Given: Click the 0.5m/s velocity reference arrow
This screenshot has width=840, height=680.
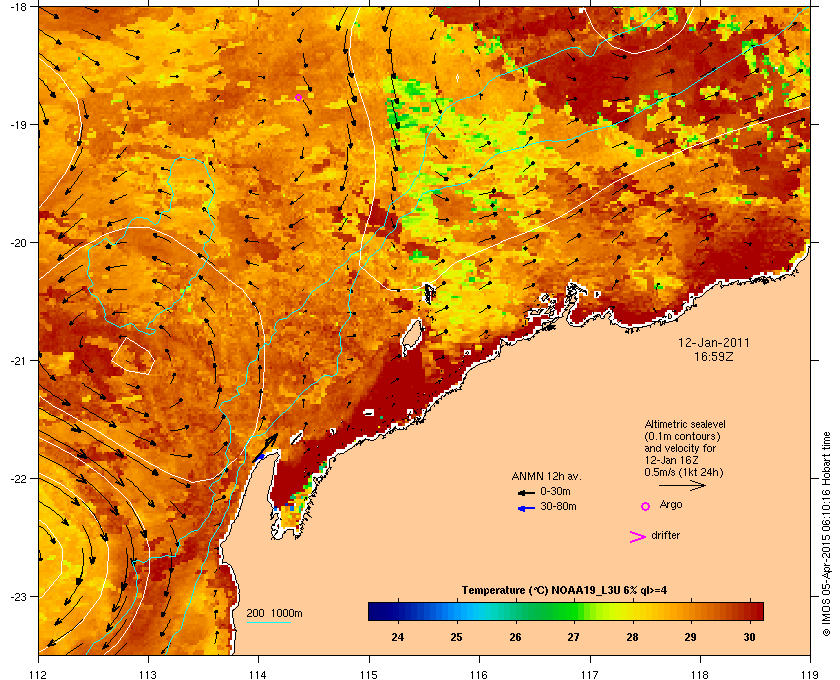Looking at the screenshot, I should [682, 485].
